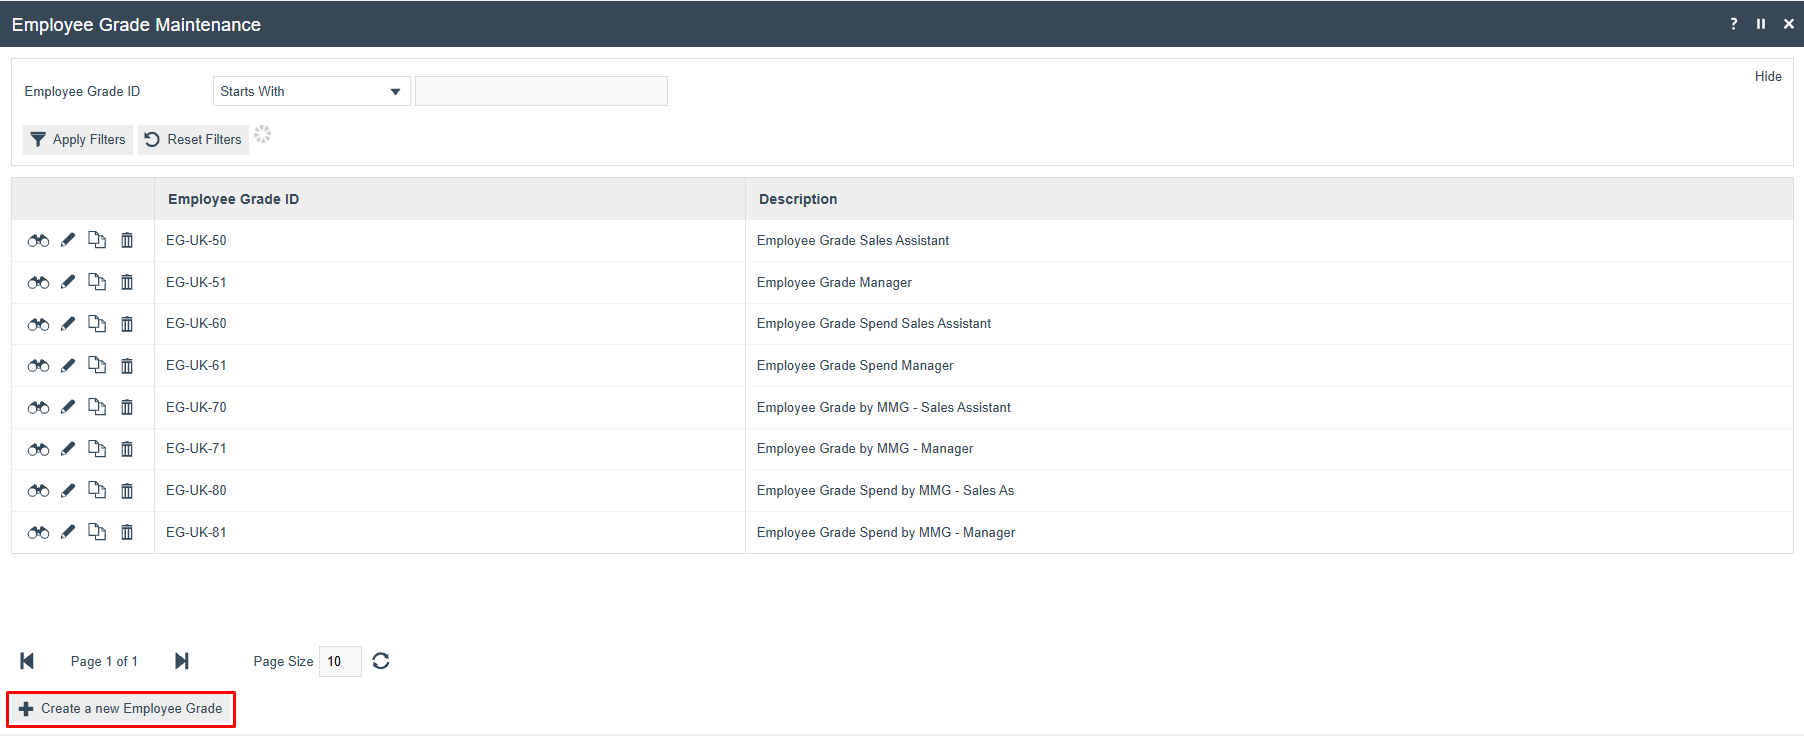Edit the EG-UK-71 grade with pencil icon
This screenshot has width=1804, height=736.
[x=68, y=448]
